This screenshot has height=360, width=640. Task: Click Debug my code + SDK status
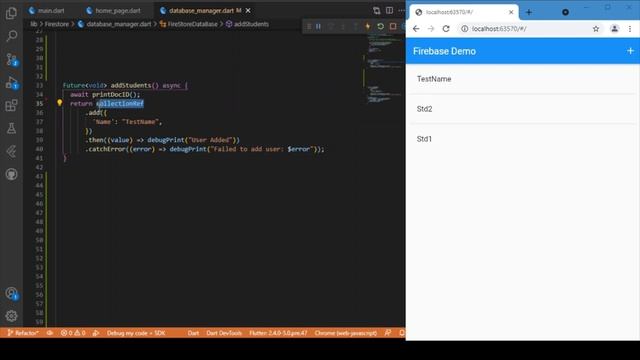(x=136, y=333)
